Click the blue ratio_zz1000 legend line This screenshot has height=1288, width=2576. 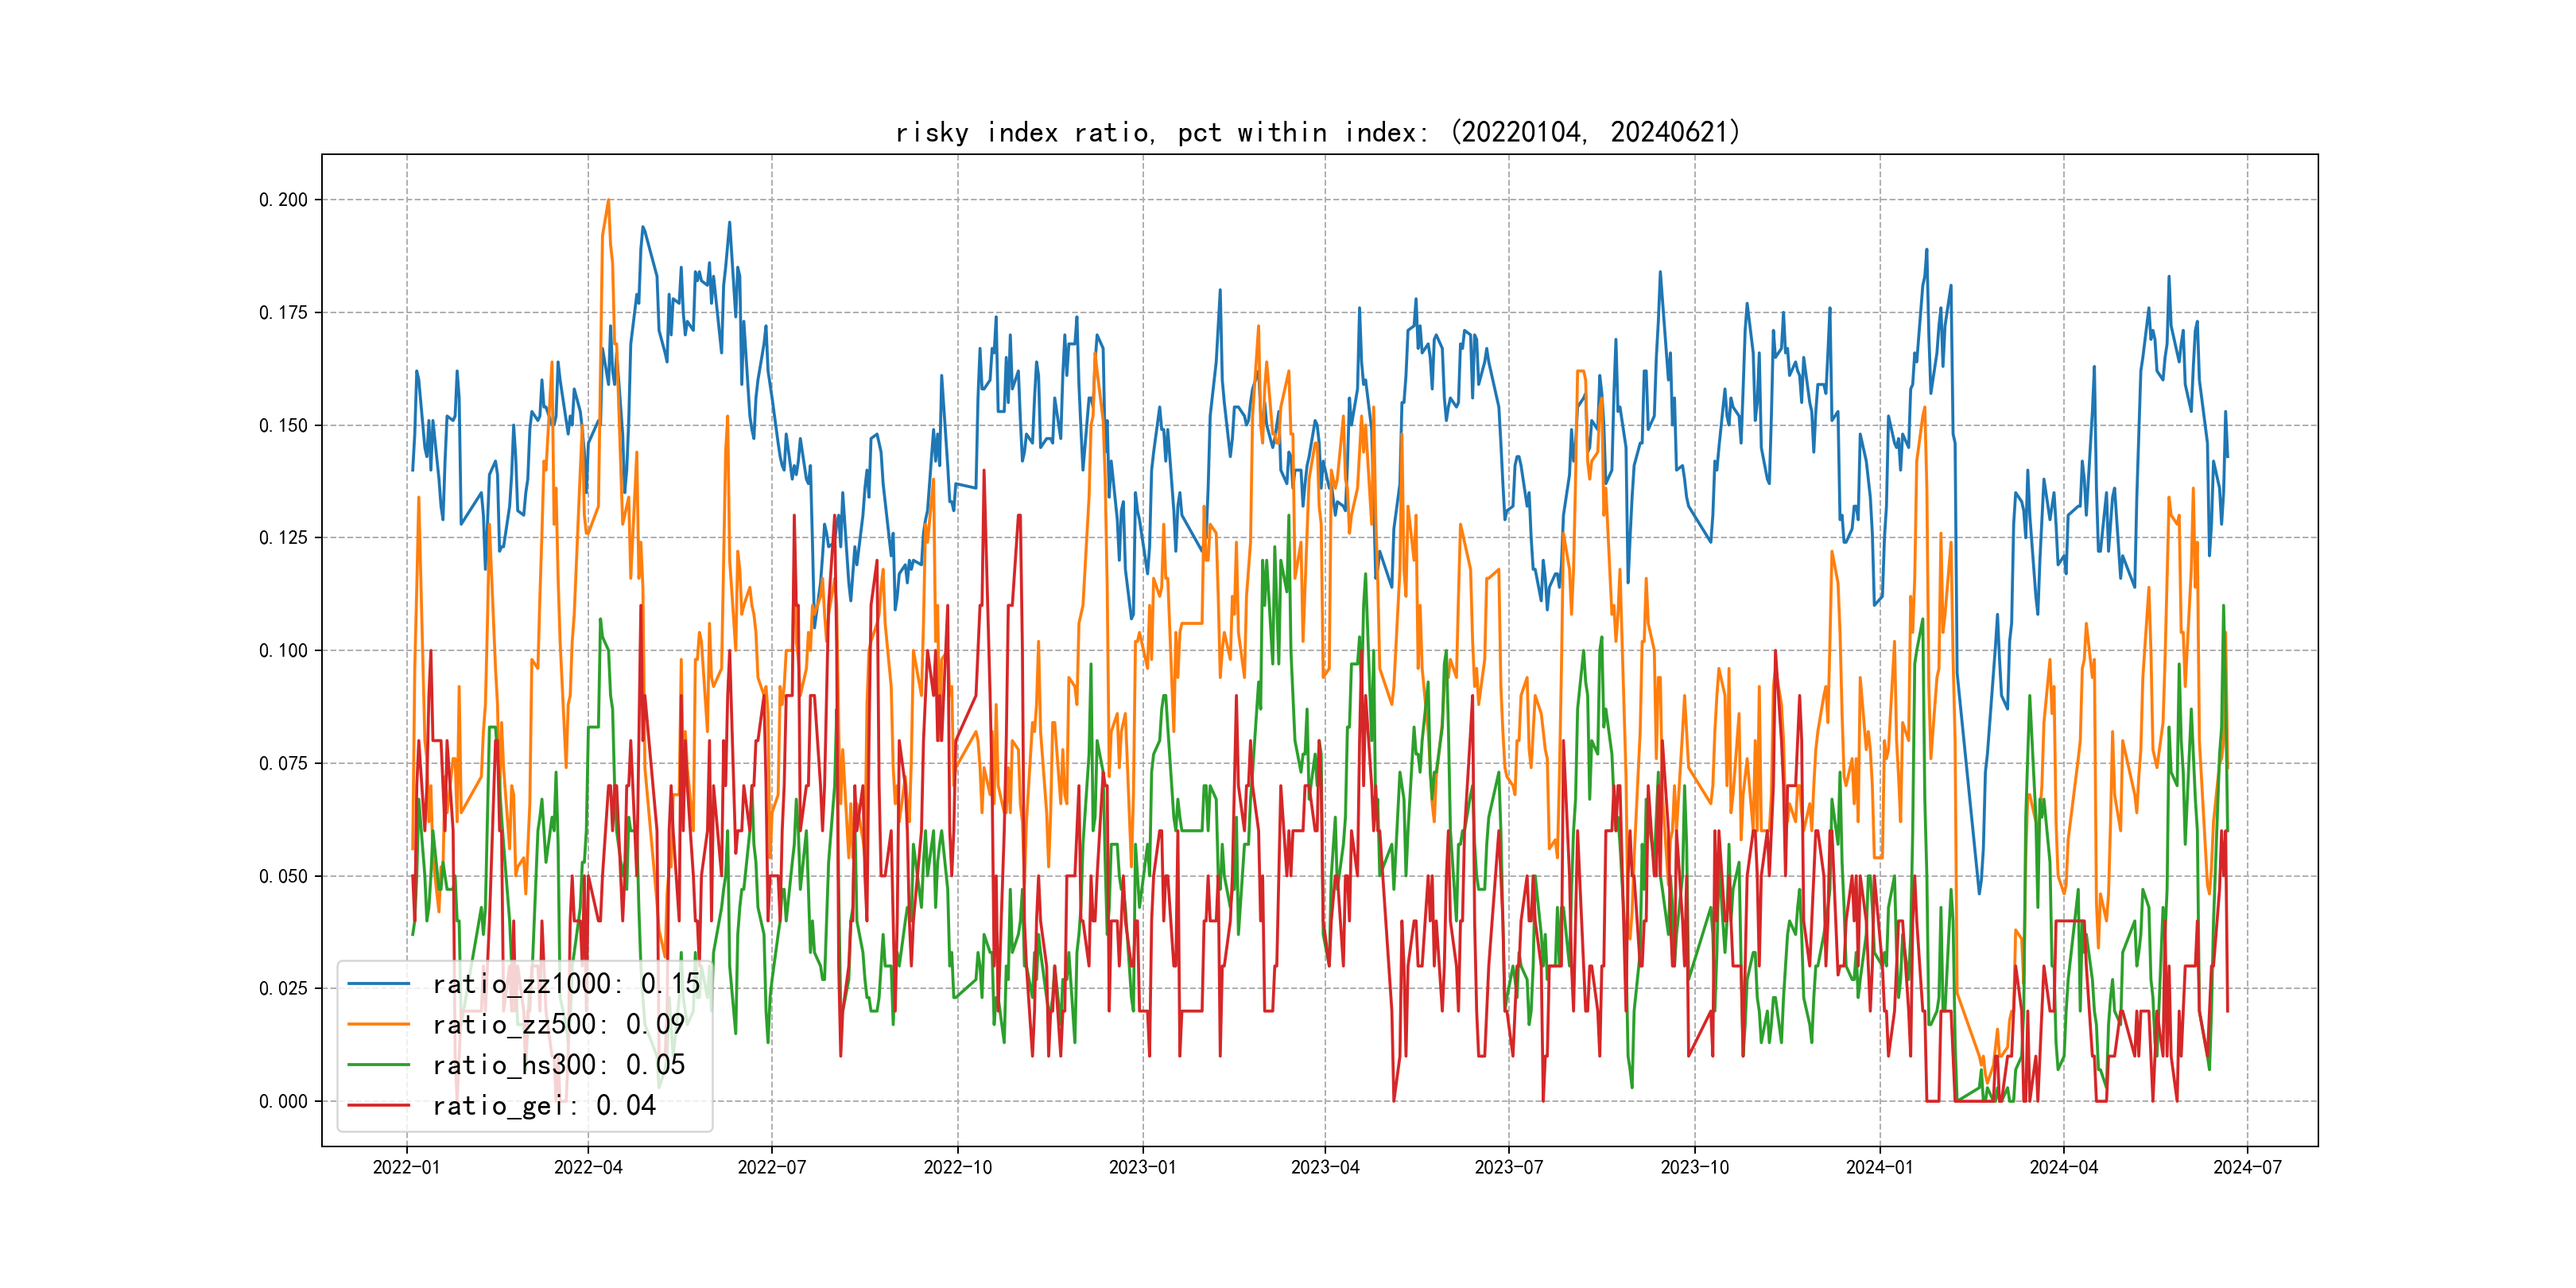pos(378,984)
